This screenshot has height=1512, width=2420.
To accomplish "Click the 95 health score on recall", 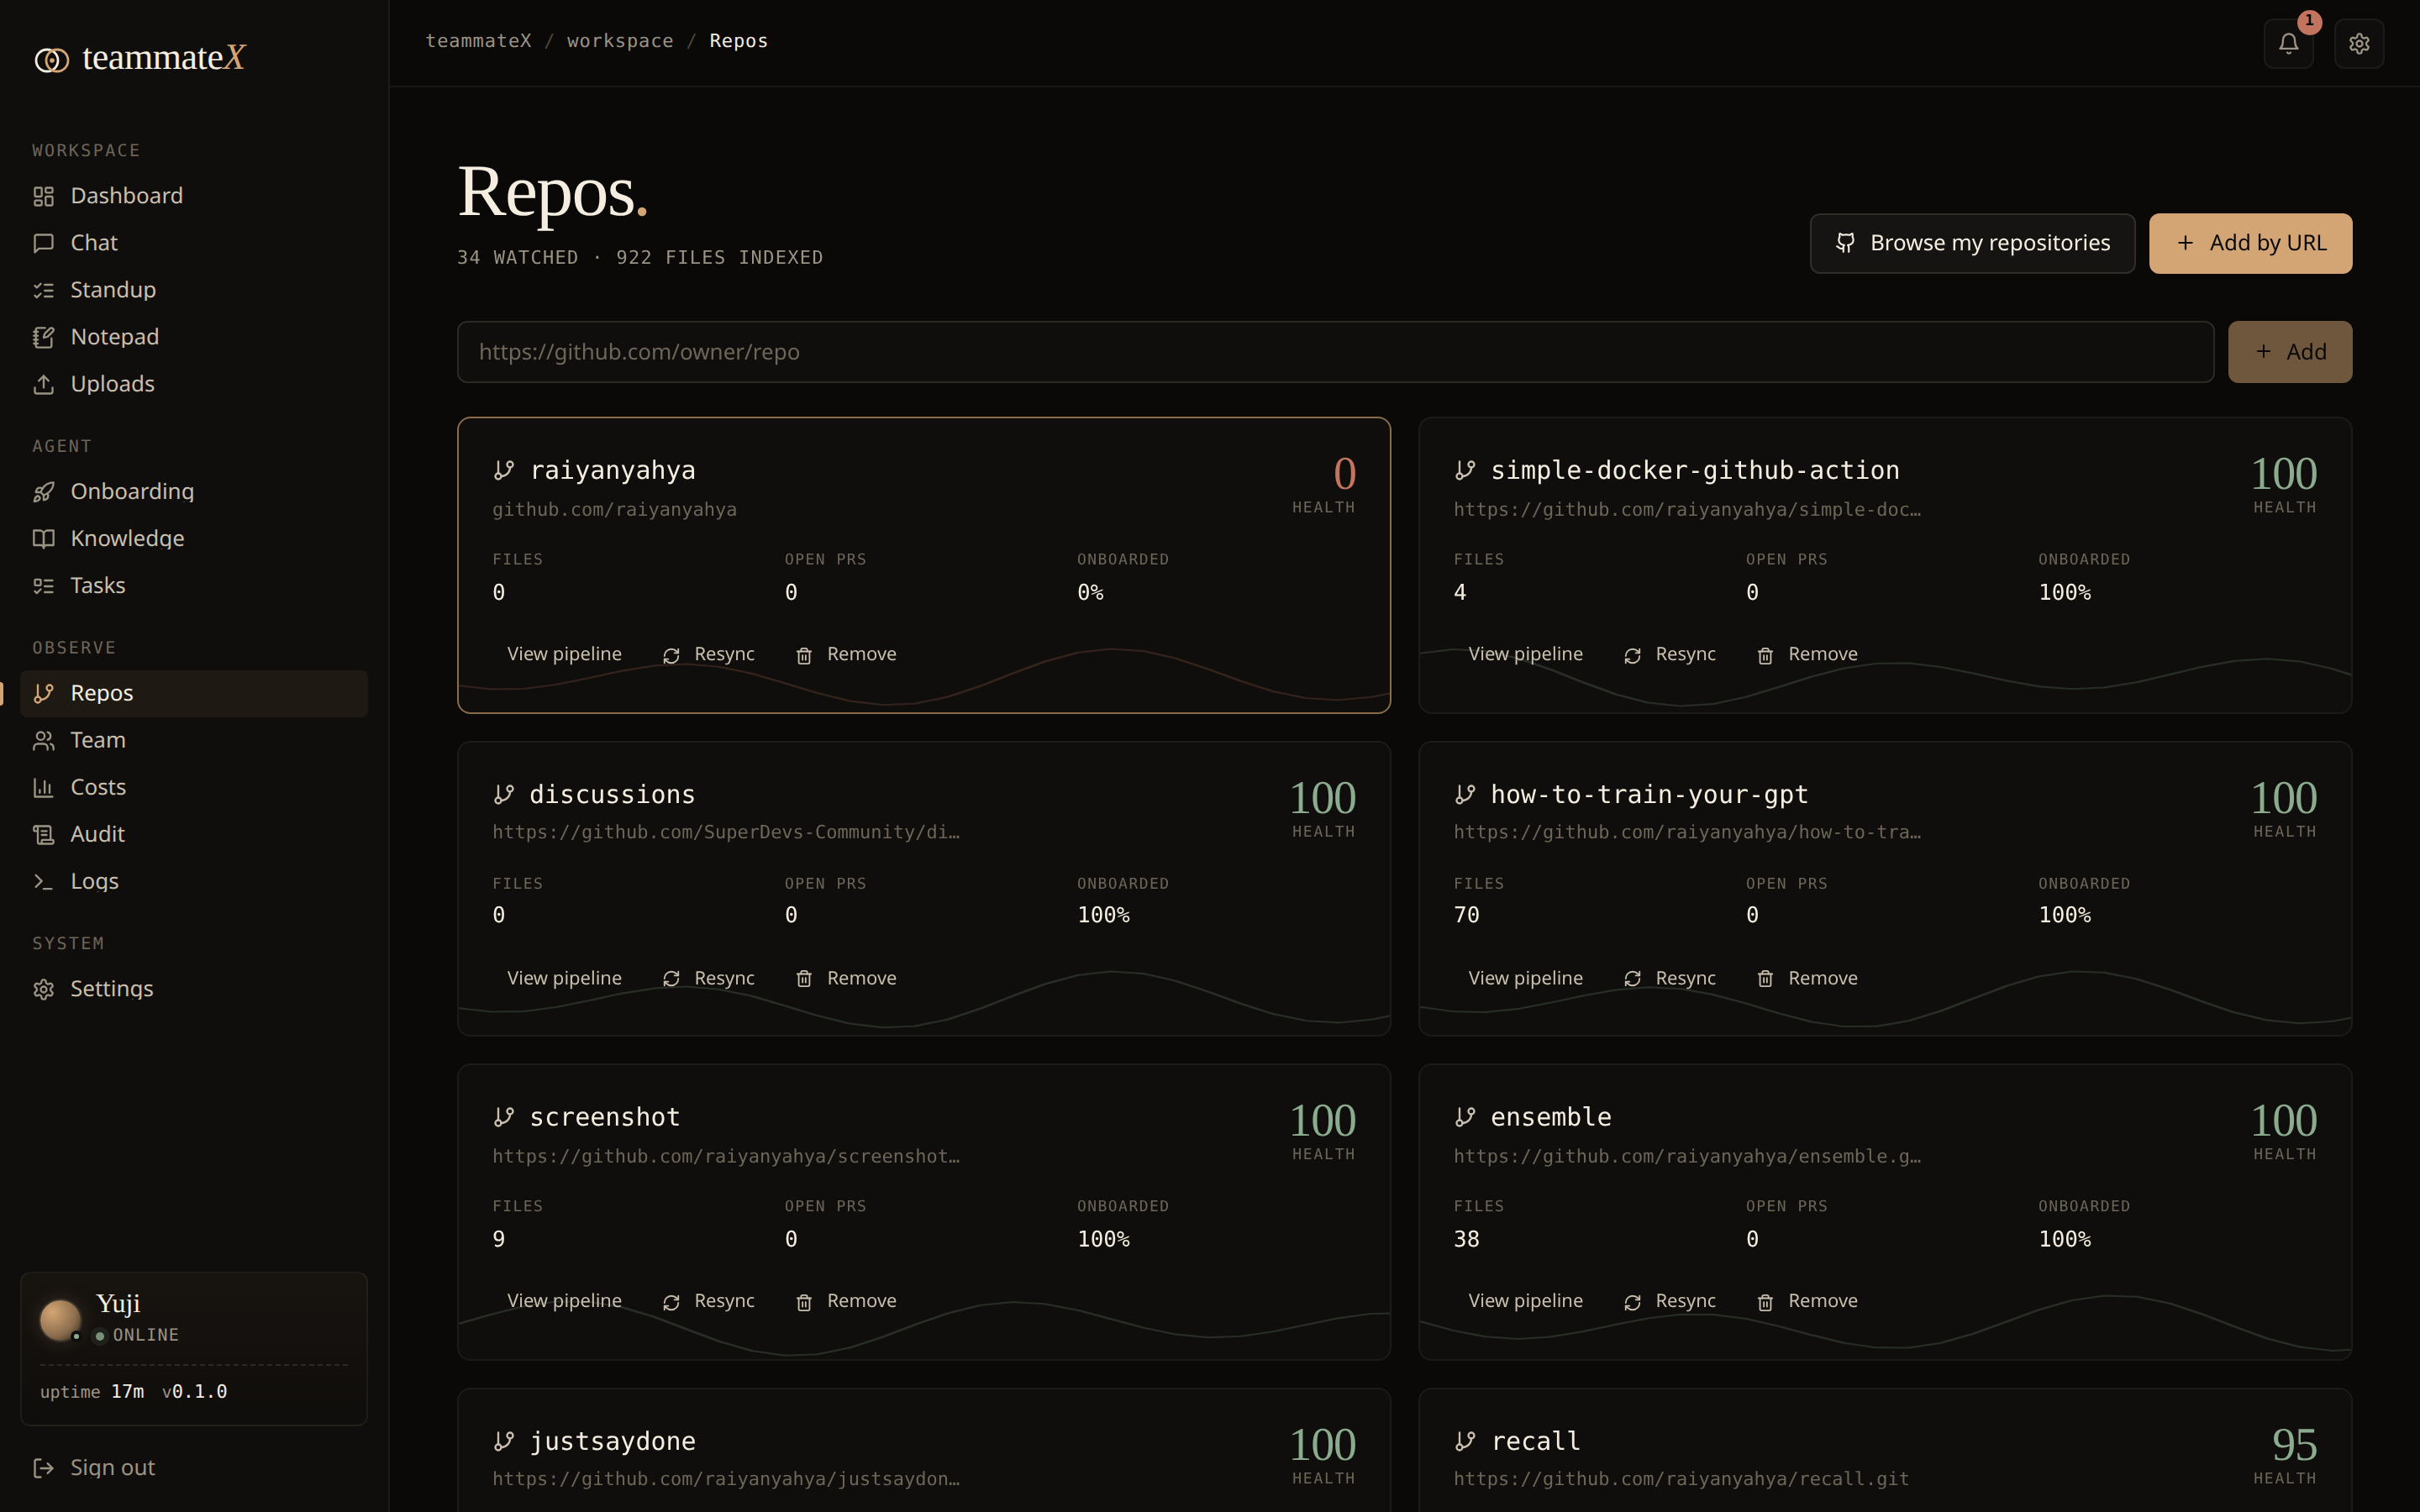I will tap(2294, 1445).
